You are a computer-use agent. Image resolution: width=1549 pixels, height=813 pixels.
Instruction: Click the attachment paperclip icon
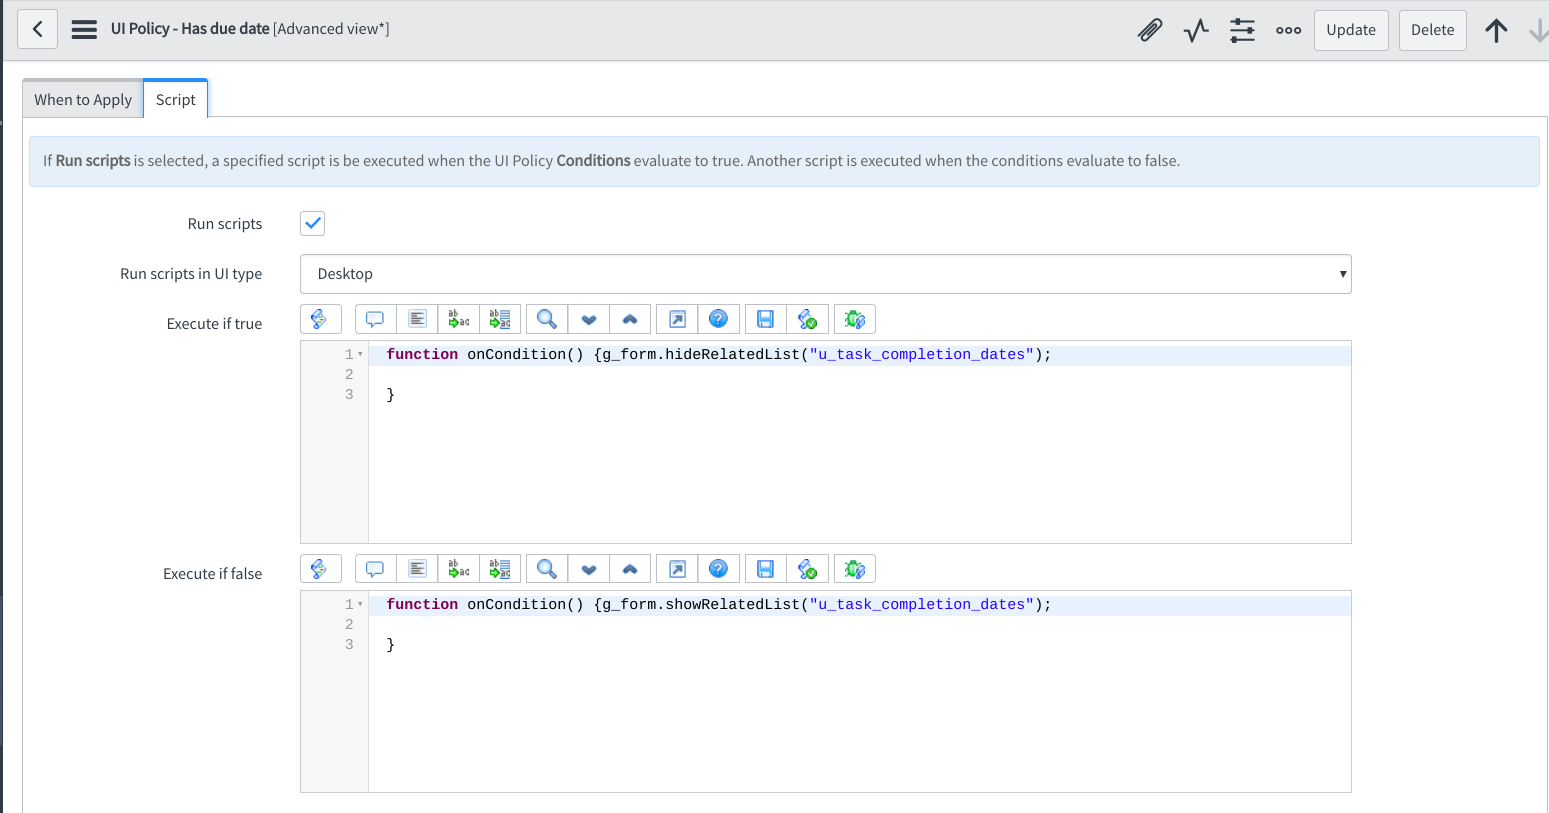[1149, 30]
